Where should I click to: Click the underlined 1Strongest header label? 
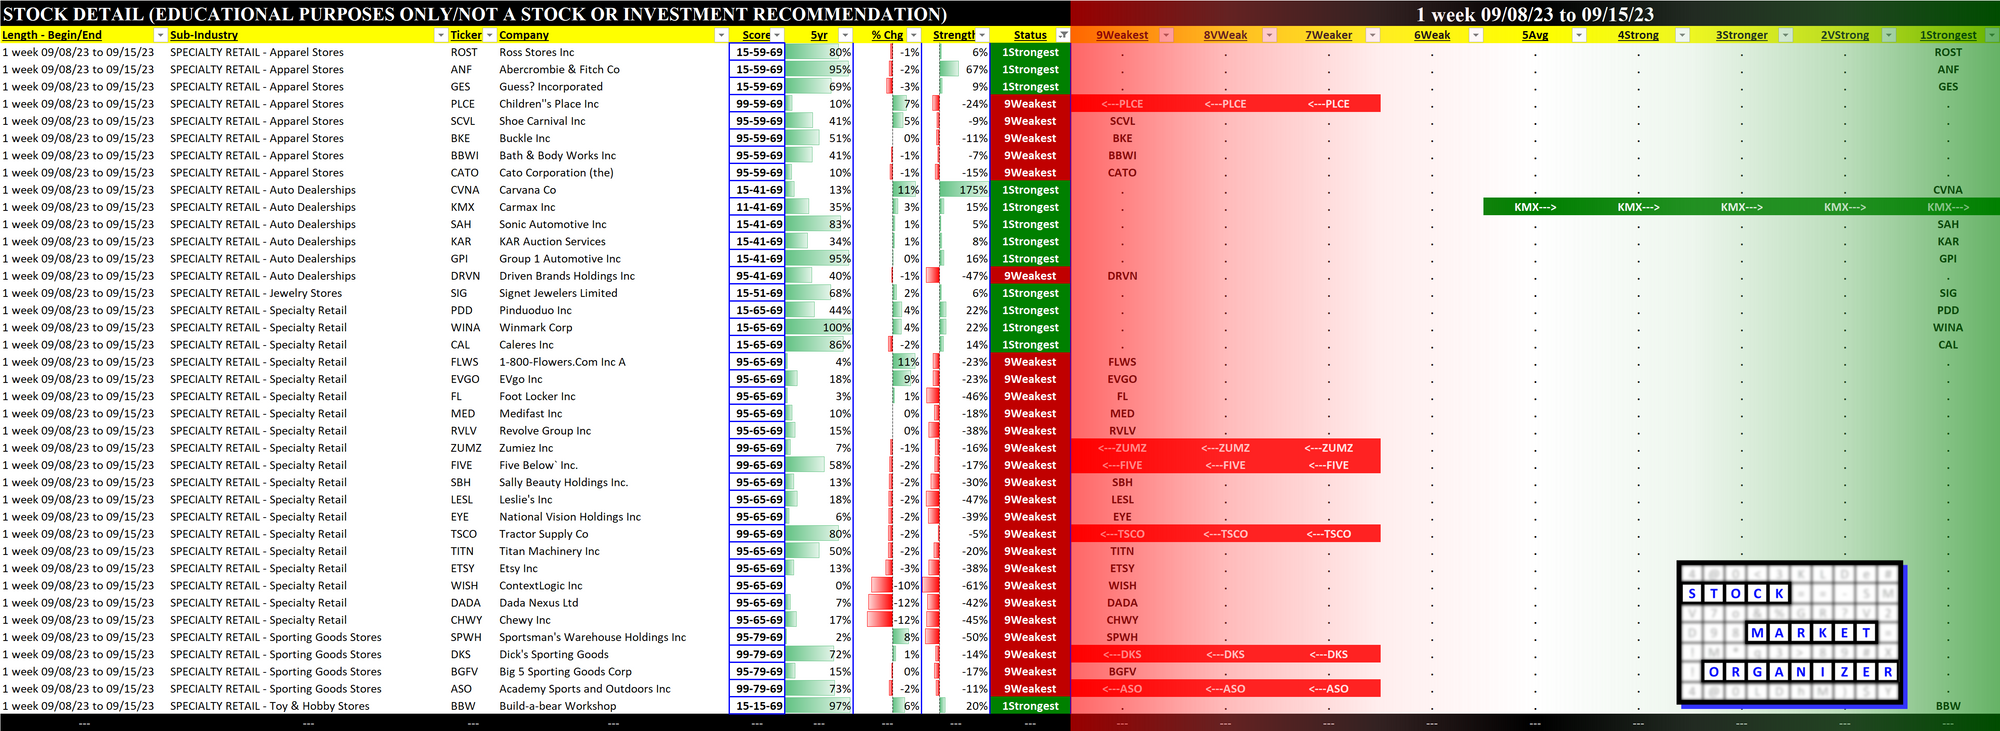(1948, 35)
